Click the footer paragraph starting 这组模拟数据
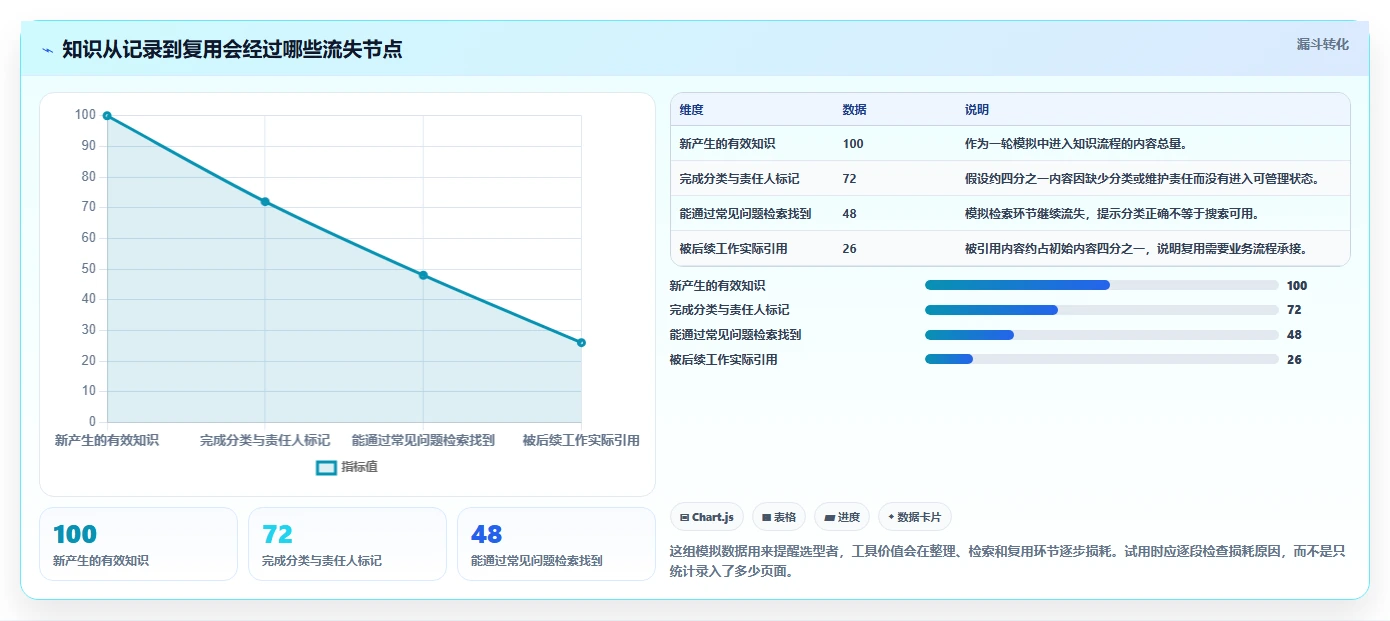The width and height of the screenshot is (1390, 621). (1008, 562)
